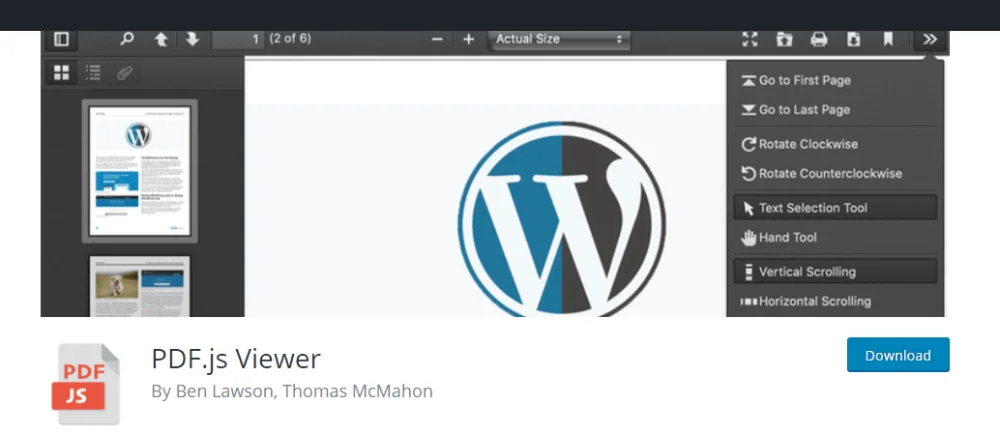This screenshot has width=1000, height=434.
Task: Click the page number input field
Action: pos(238,40)
